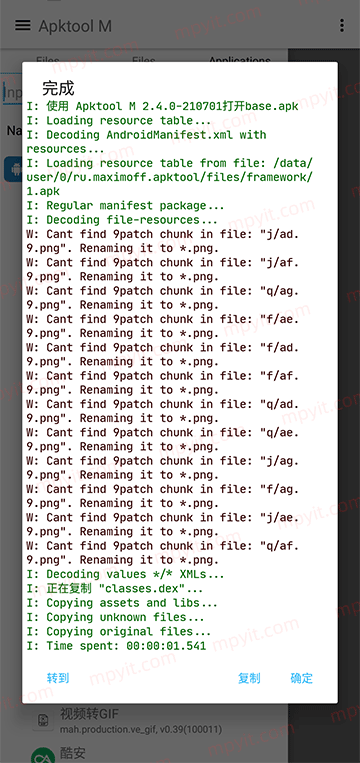
Task: Click the 完成 dialog title
Action: [58, 88]
